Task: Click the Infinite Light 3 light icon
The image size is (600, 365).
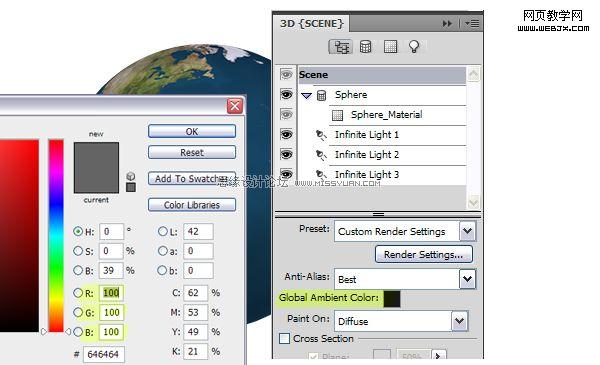Action: (x=321, y=174)
